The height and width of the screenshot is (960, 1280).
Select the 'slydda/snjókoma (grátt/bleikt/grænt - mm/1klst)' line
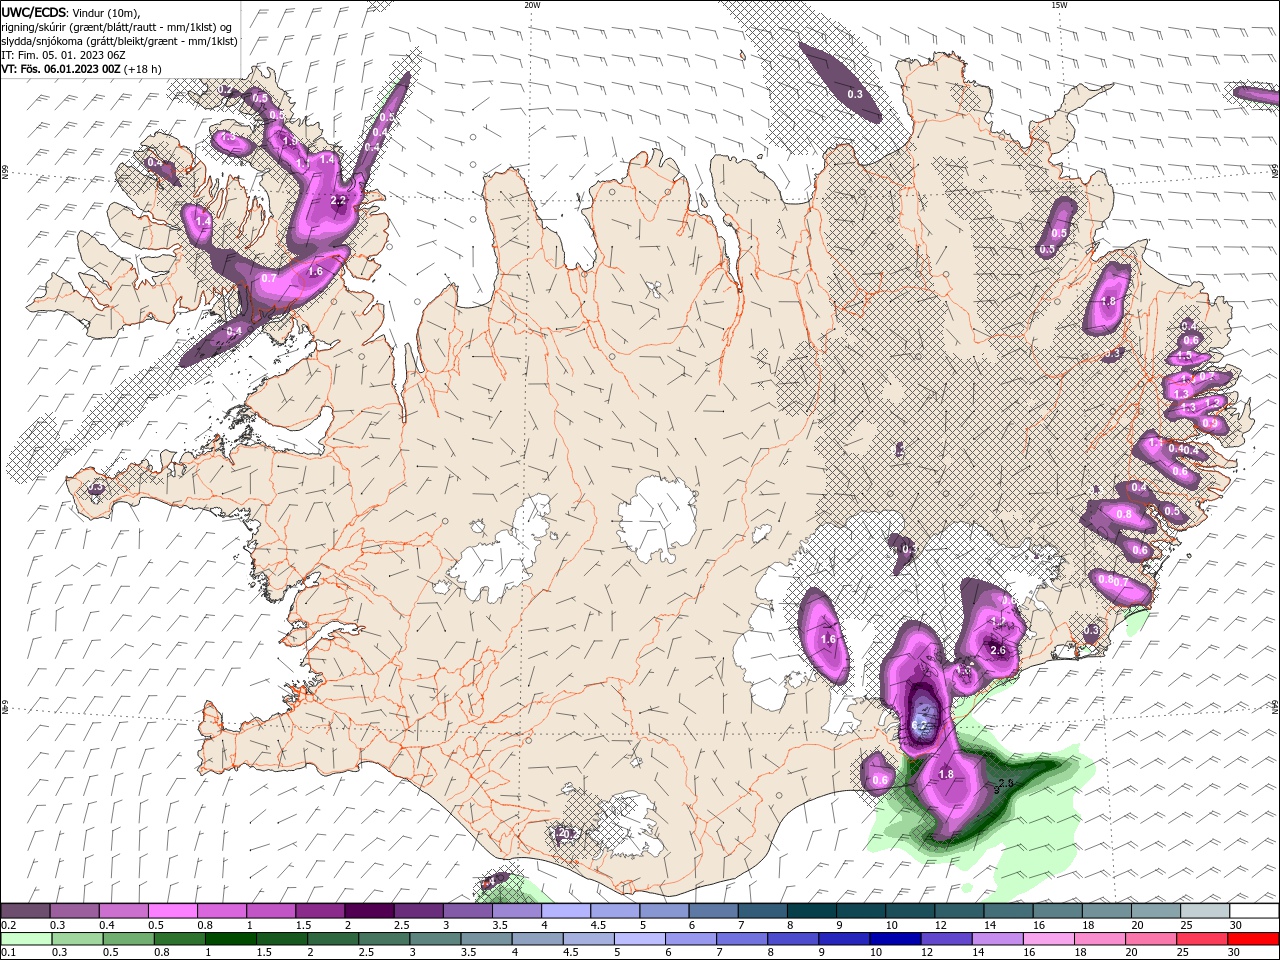point(119,41)
